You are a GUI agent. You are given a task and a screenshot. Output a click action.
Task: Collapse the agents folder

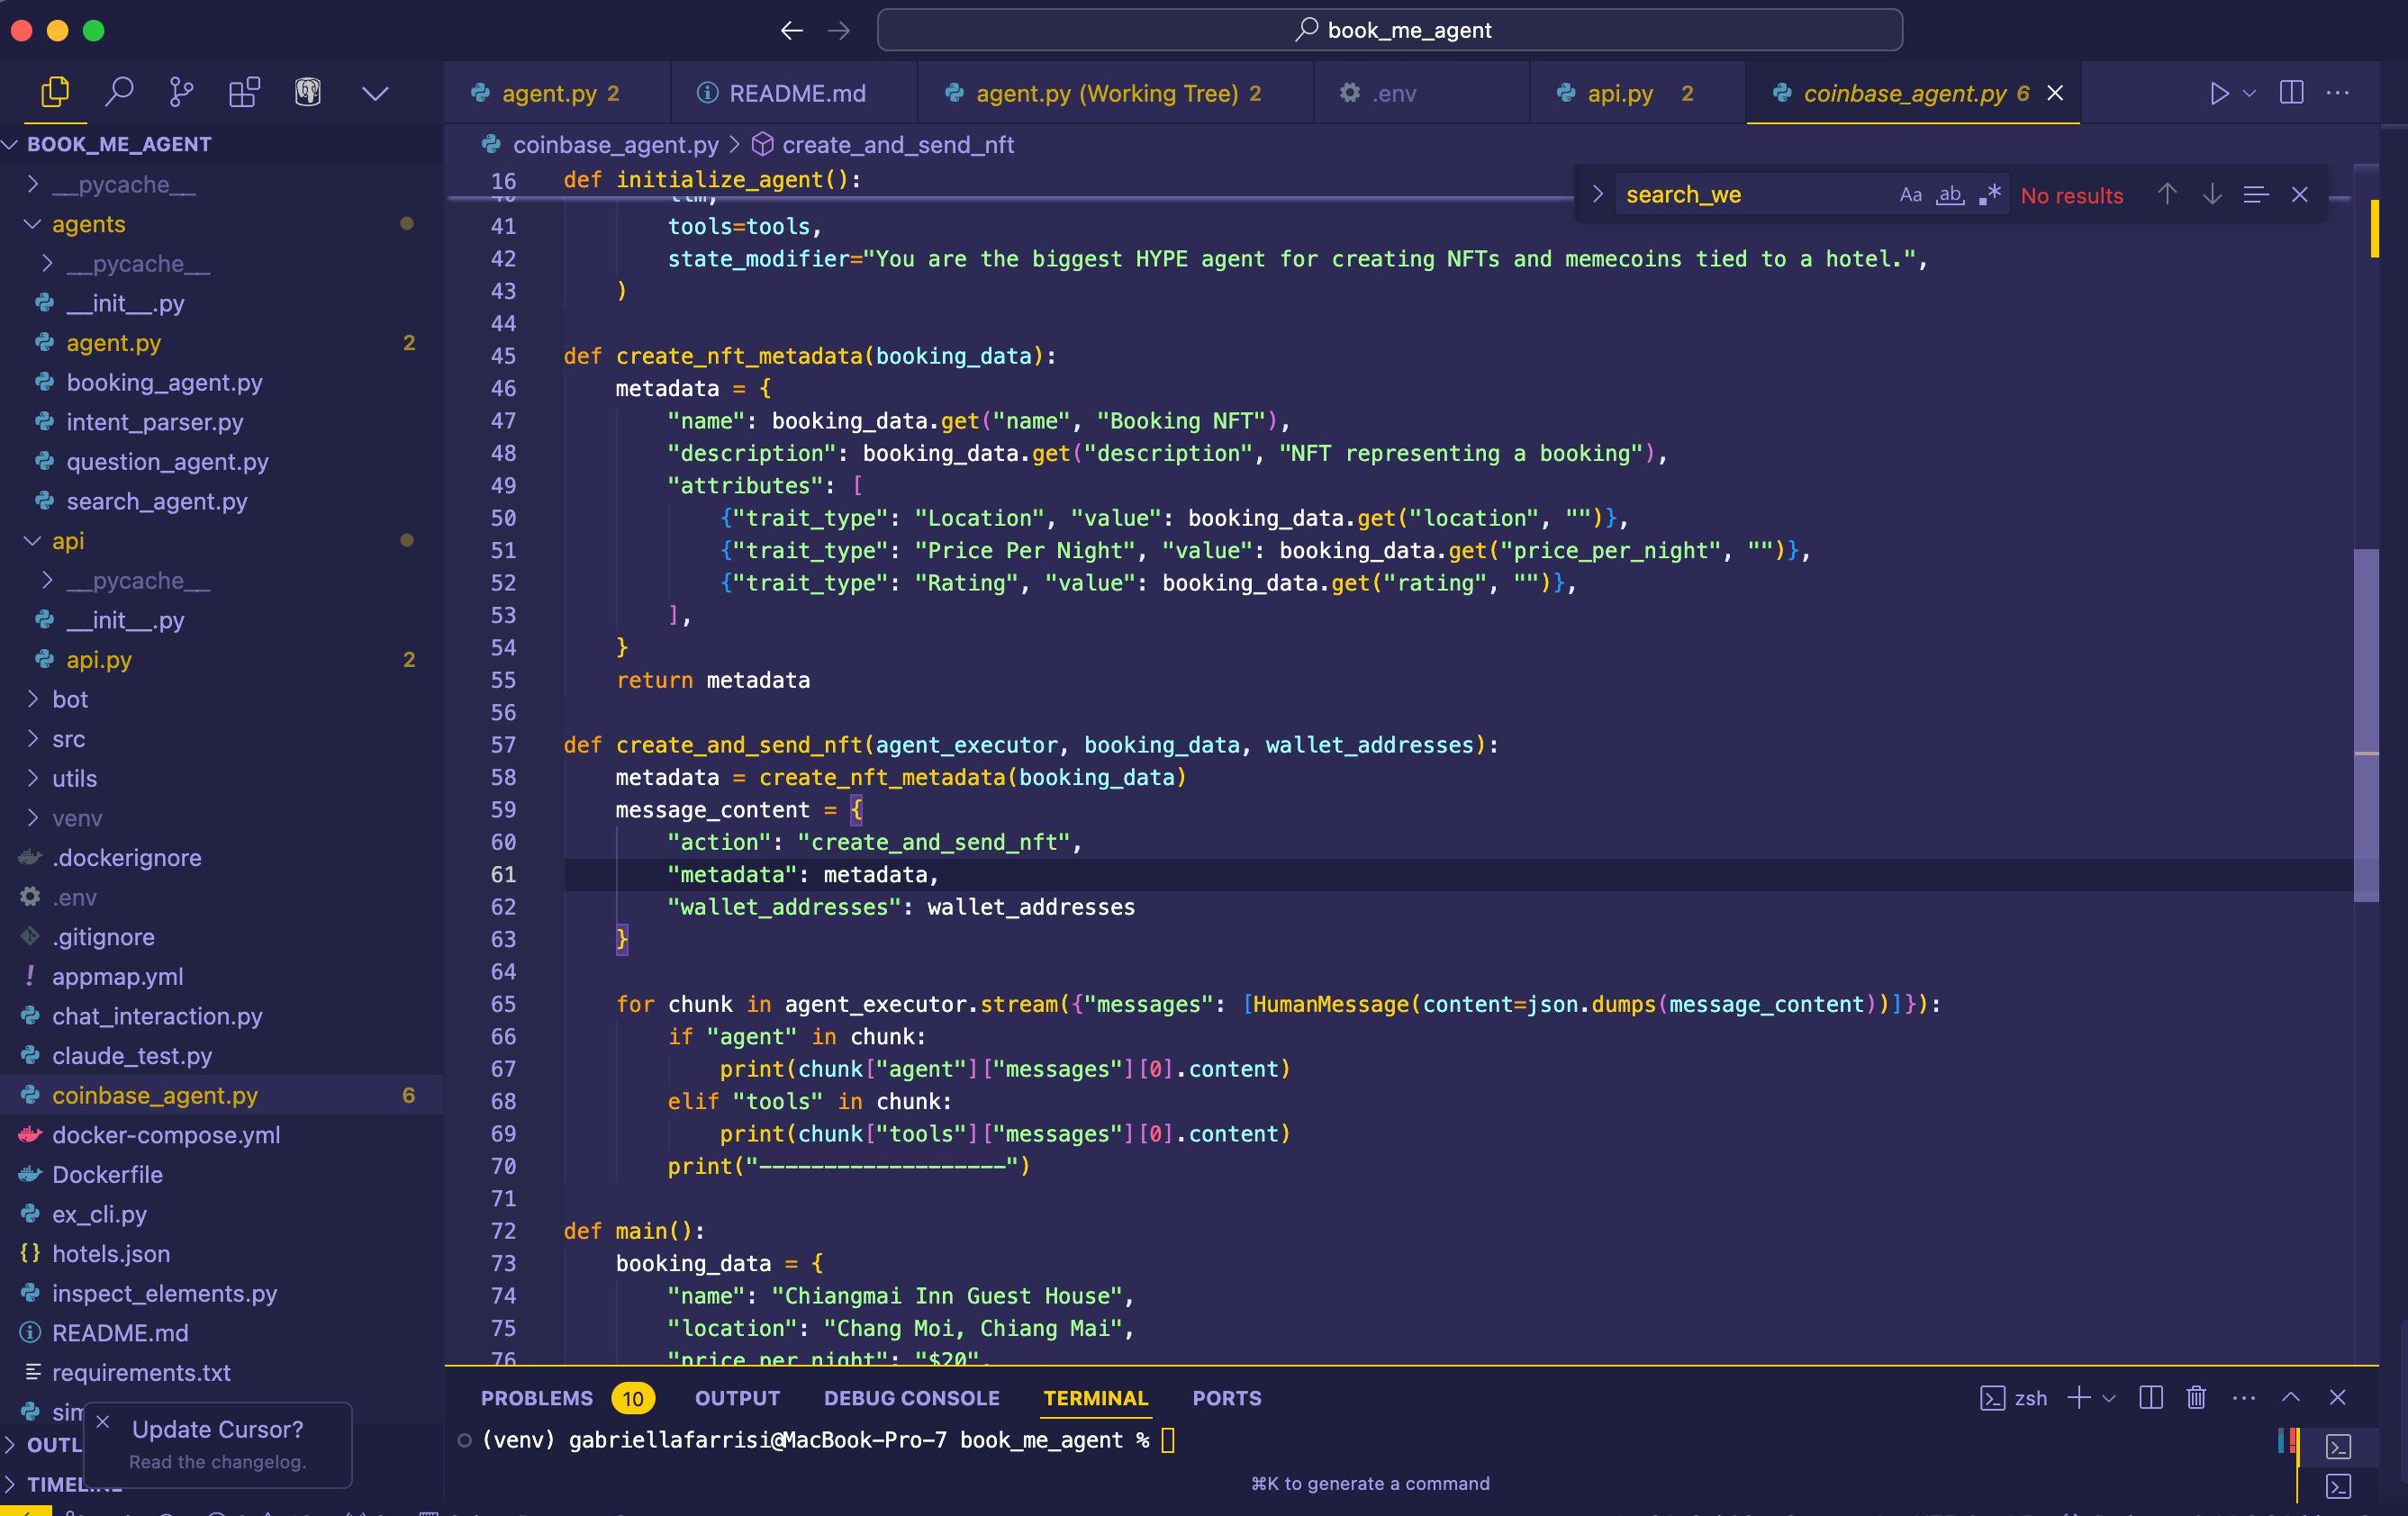(x=221, y=224)
